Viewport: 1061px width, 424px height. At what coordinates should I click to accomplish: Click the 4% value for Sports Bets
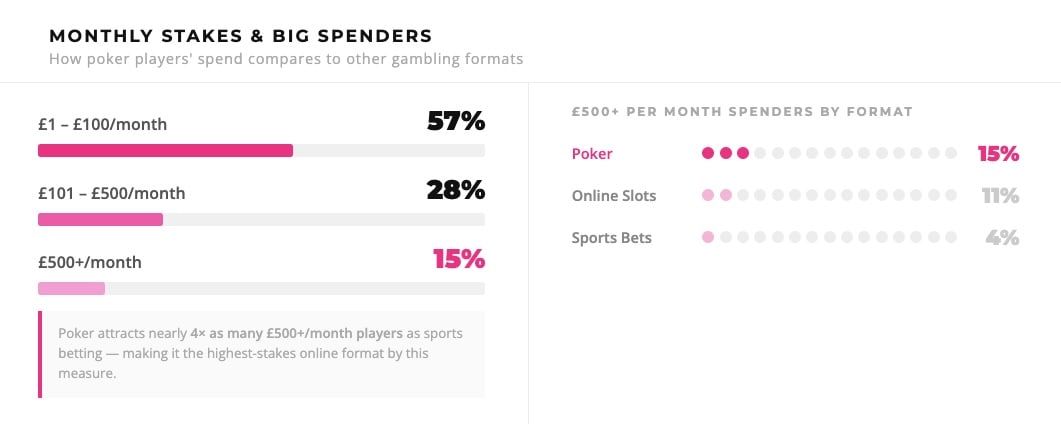pyautogui.click(x=1002, y=238)
